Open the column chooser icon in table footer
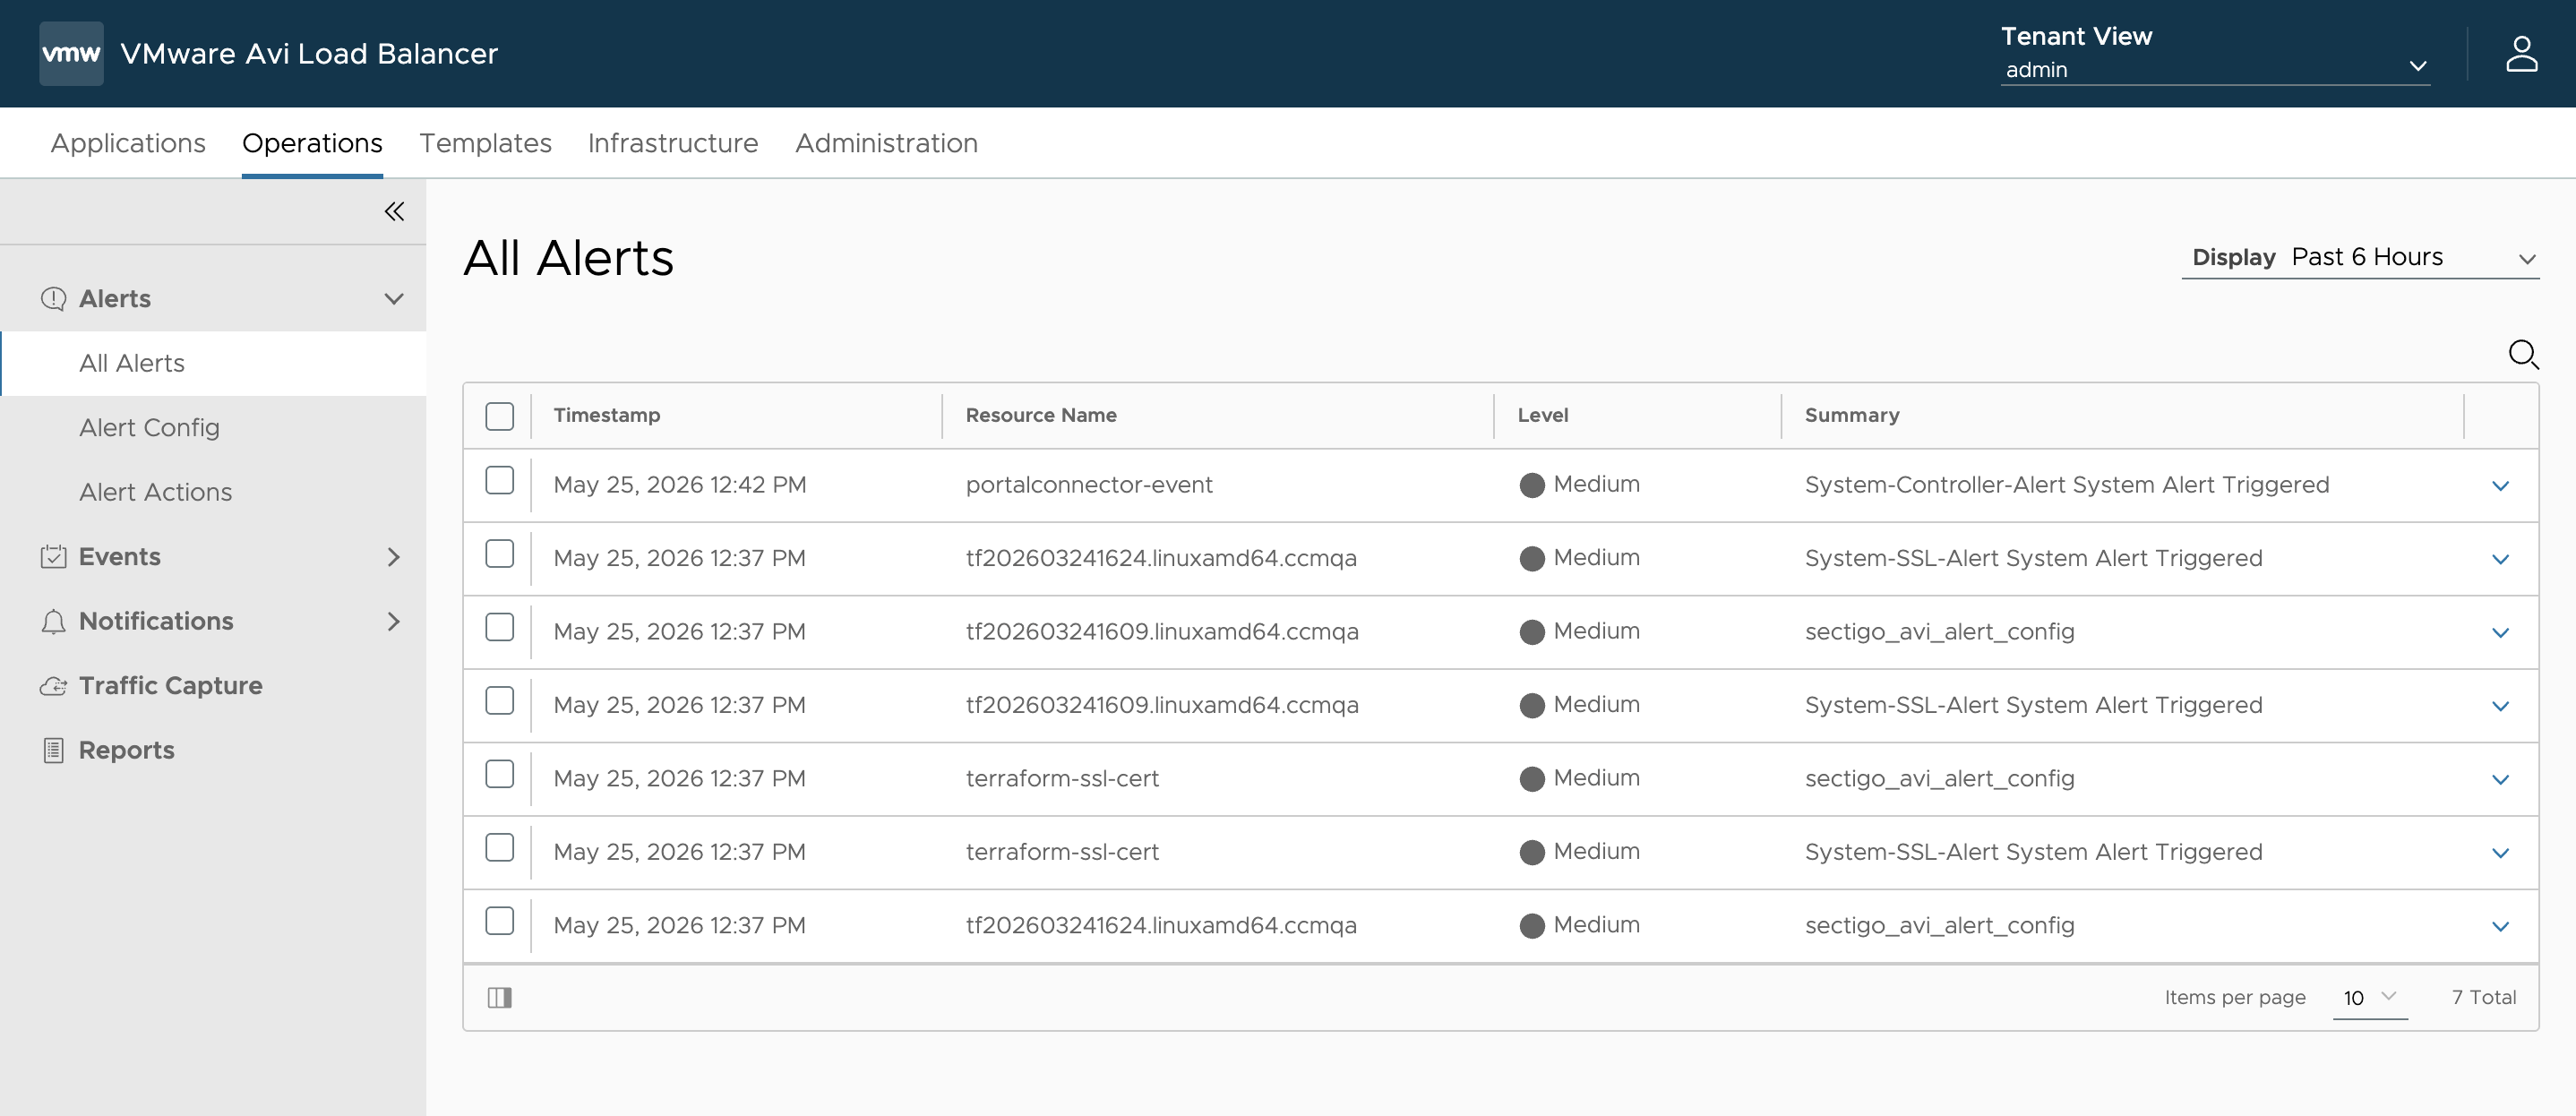Viewport: 2576px width, 1116px height. coord(499,997)
